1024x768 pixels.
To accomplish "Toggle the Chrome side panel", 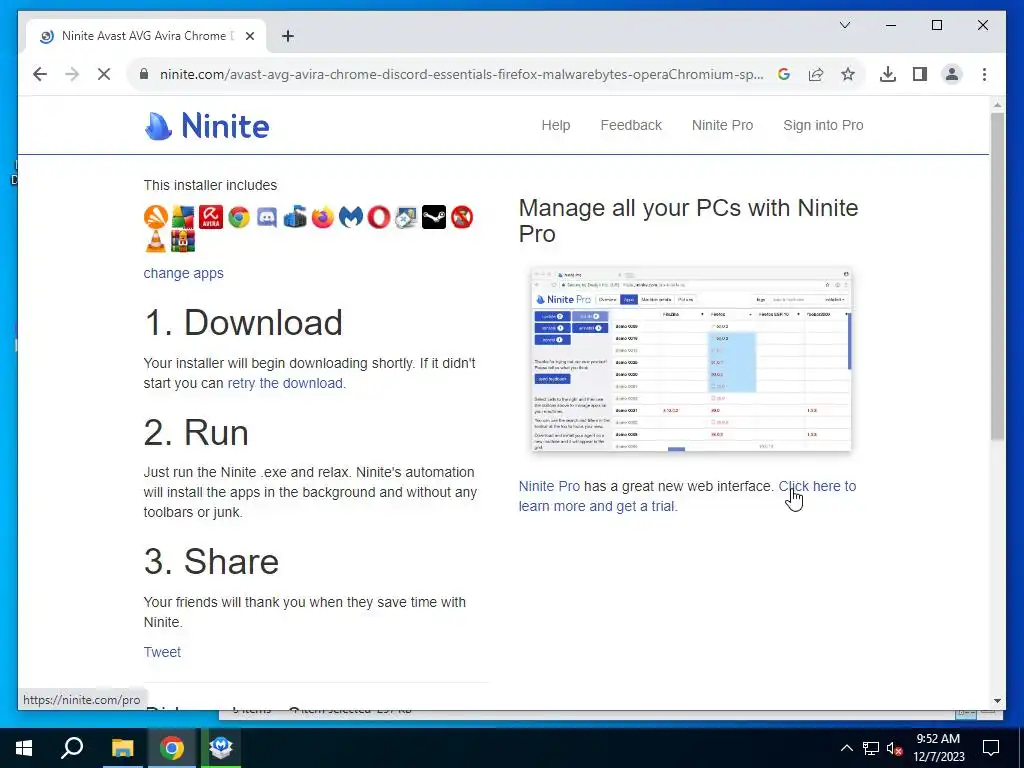I will (920, 74).
